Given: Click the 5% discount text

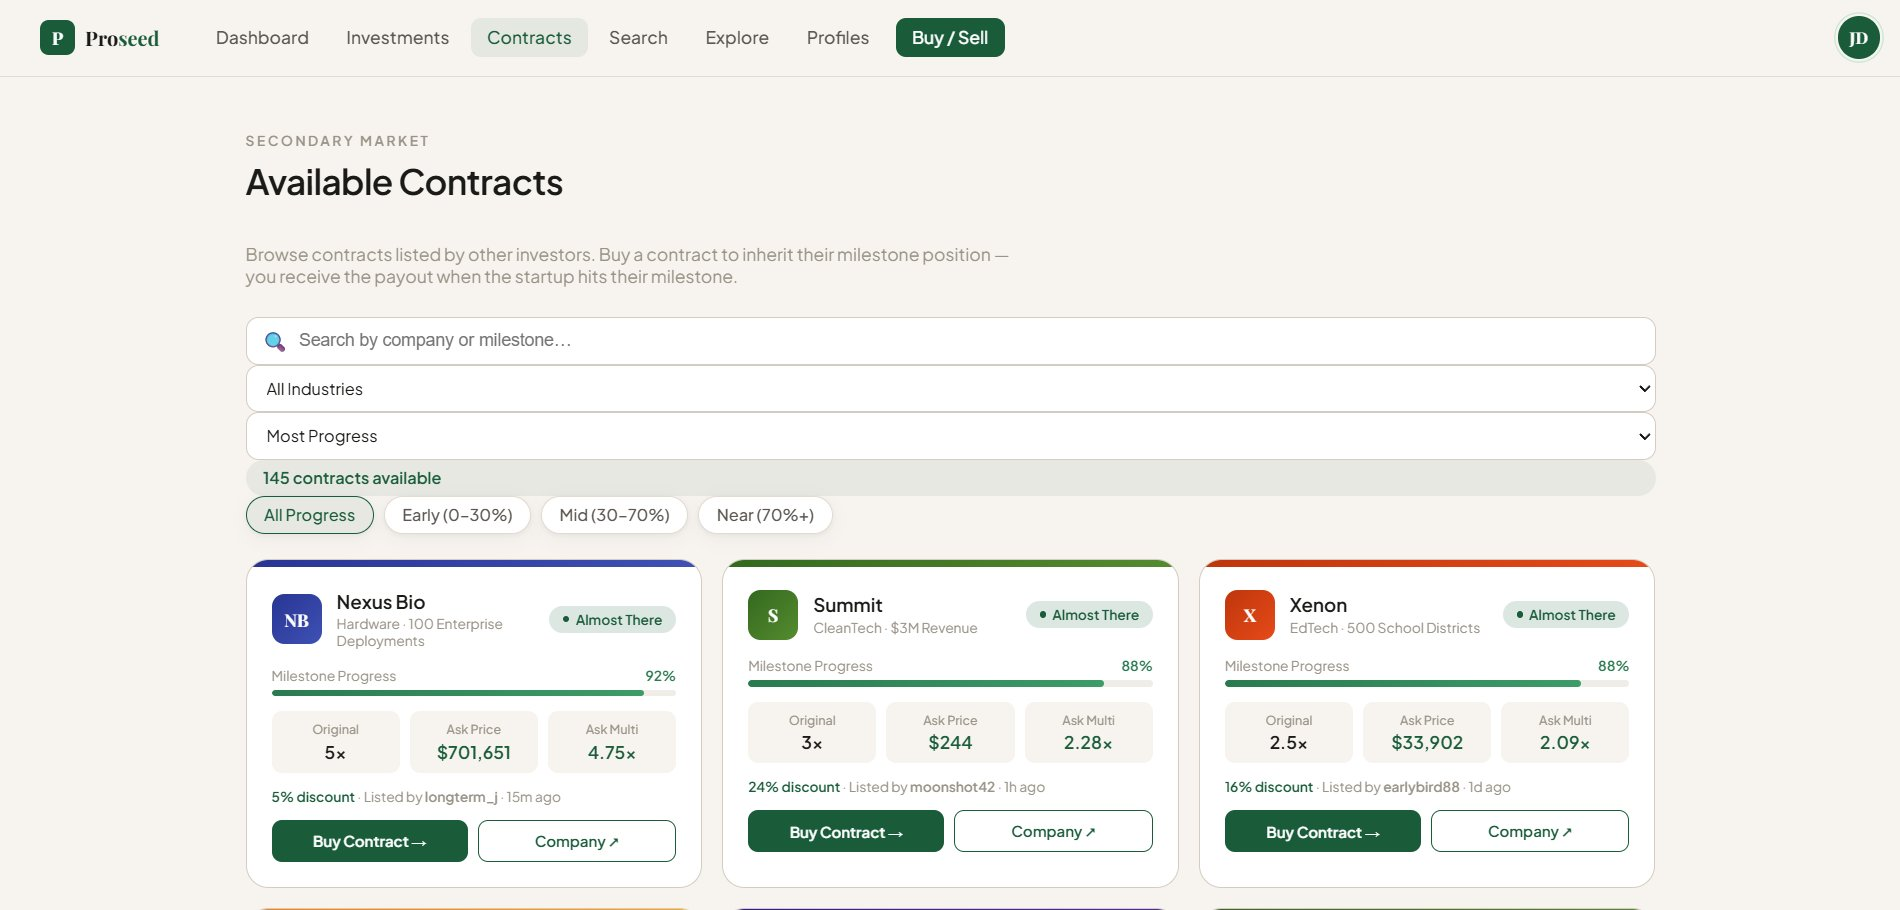Looking at the screenshot, I should pos(313,797).
